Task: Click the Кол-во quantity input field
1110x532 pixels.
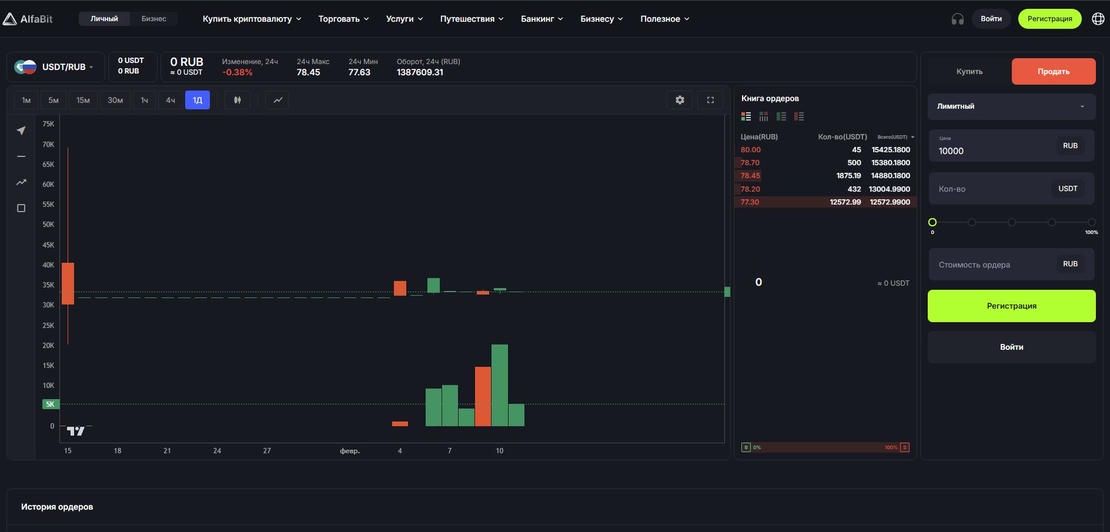Action: 990,189
